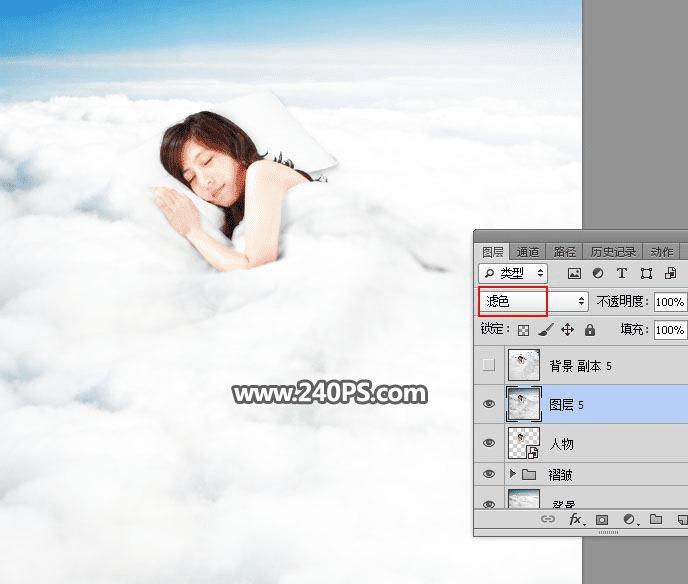This screenshot has width=688, height=584.
Task: Filter layers by smart object icon
Action: click(670, 273)
